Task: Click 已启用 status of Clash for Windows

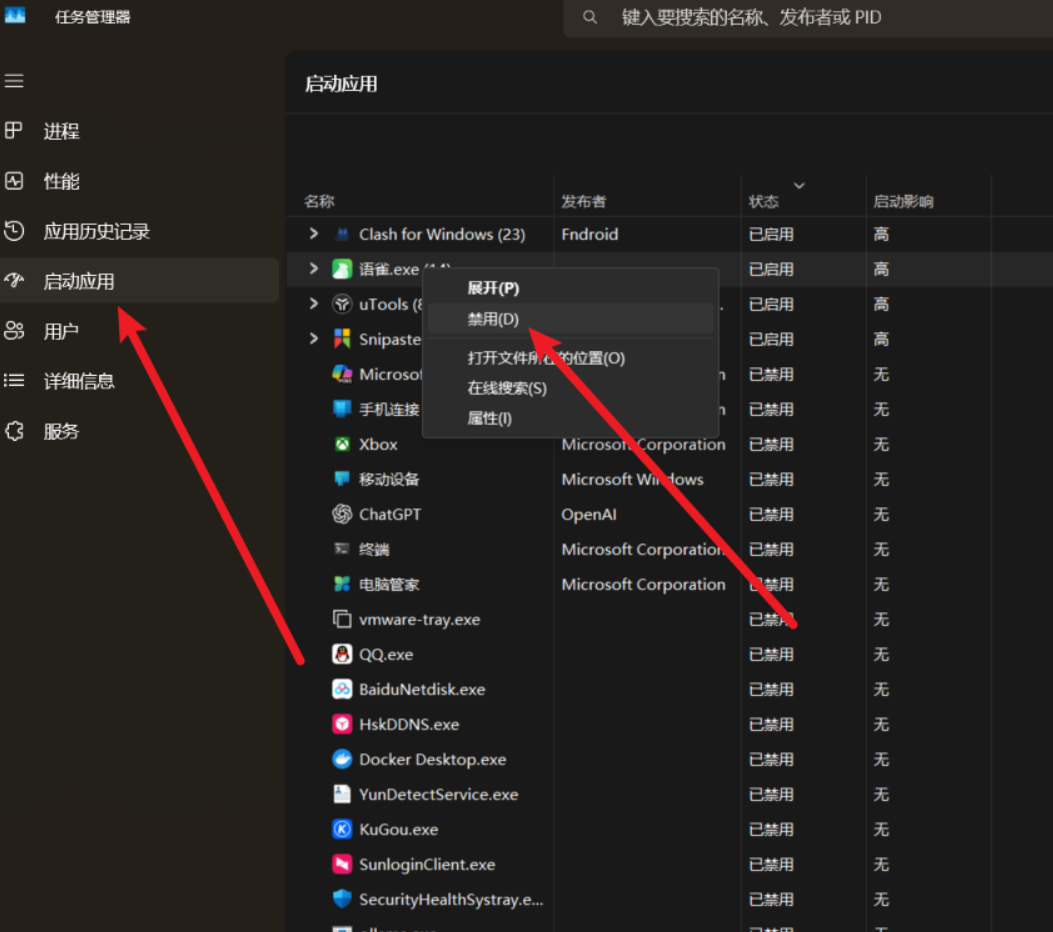Action: click(x=771, y=234)
